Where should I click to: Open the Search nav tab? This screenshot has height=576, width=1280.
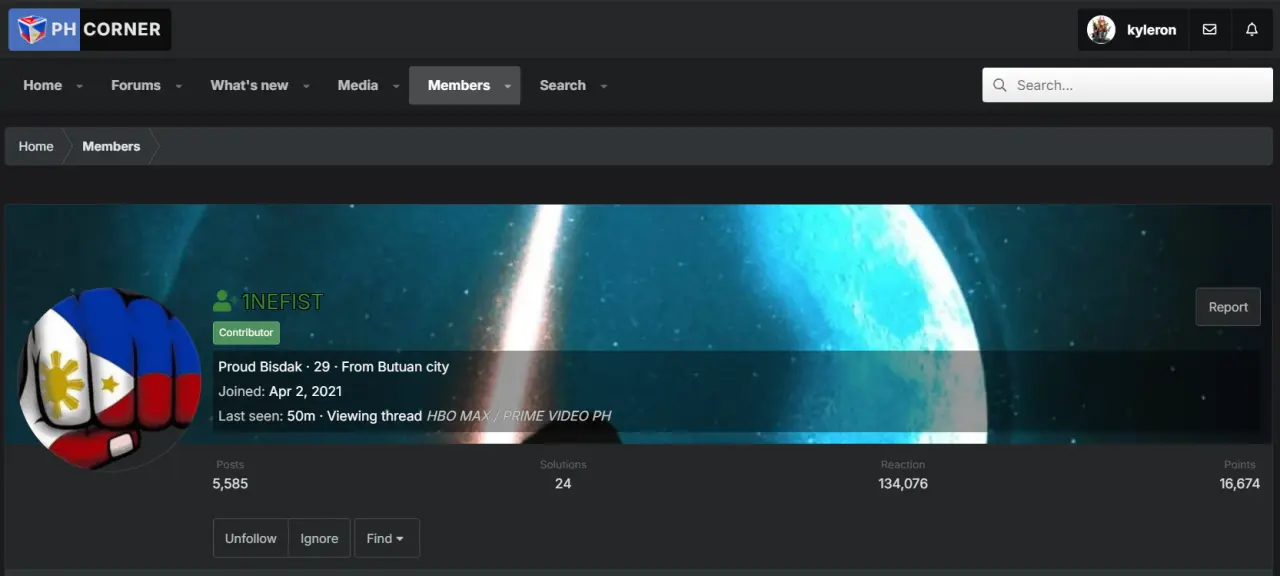(x=562, y=85)
